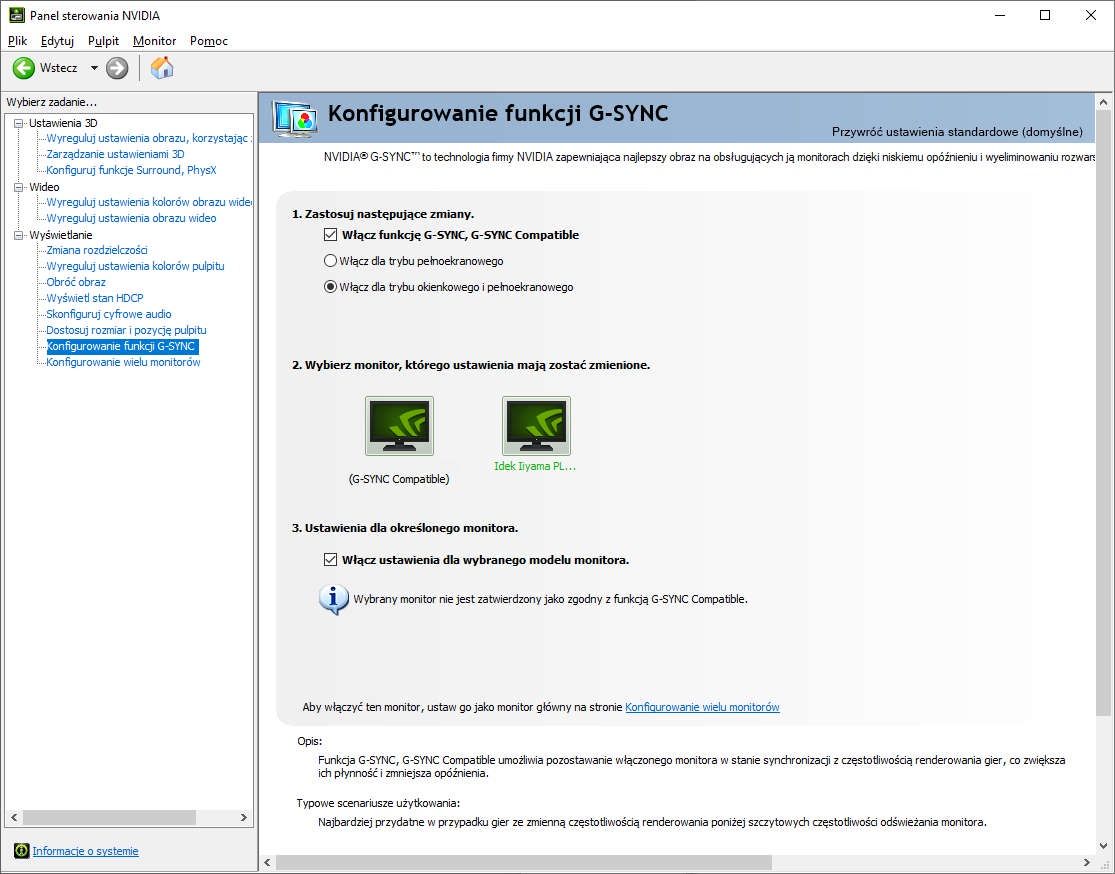Screen dimensions: 1115x874
Task: Open the Monitor menu
Action: (x=154, y=41)
